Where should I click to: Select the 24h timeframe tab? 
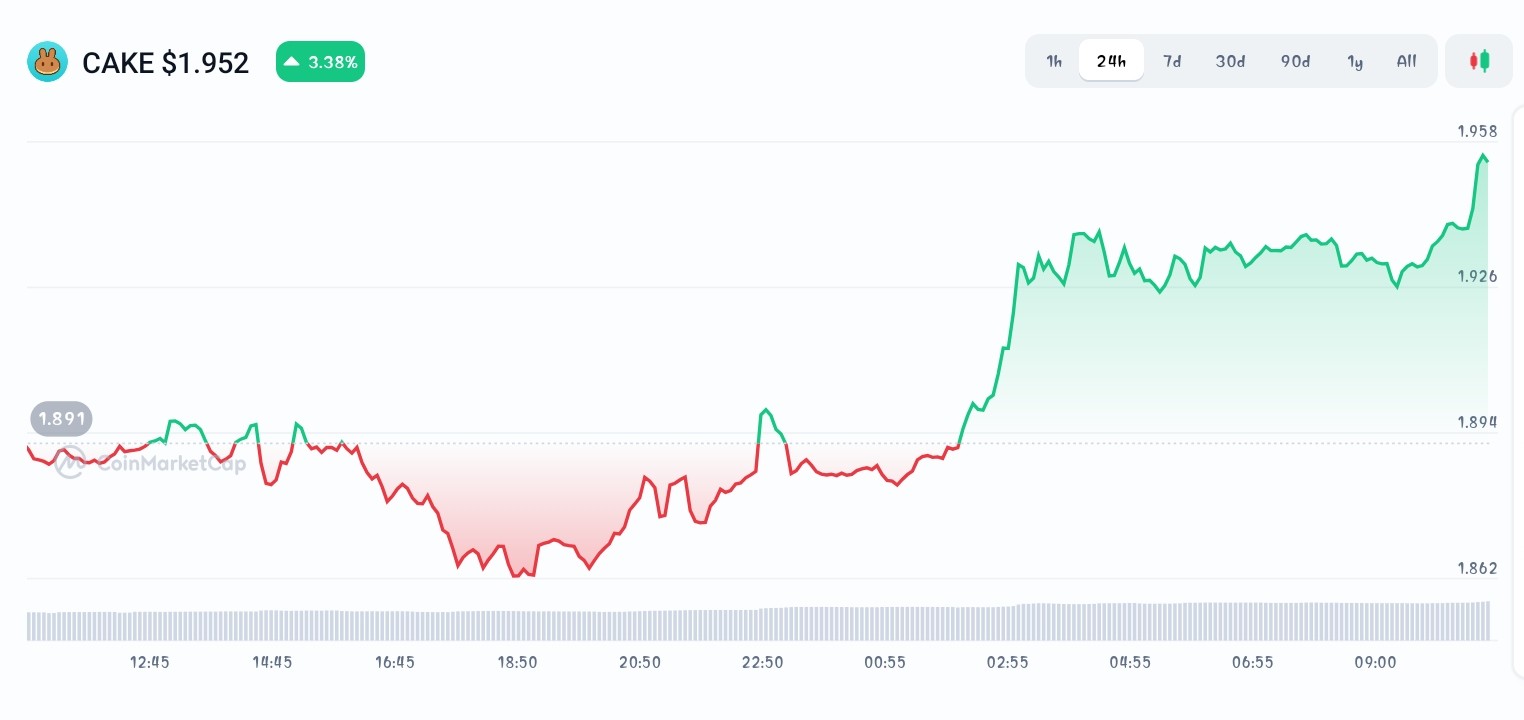[x=1111, y=61]
